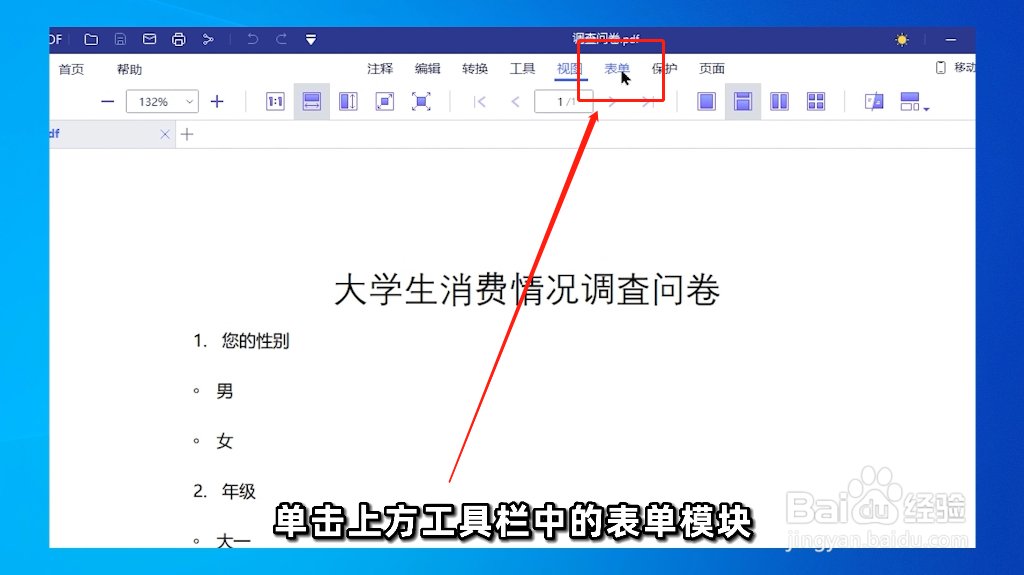Screen dimensions: 1024x575
Task: Go to the previous page
Action: tap(515, 102)
